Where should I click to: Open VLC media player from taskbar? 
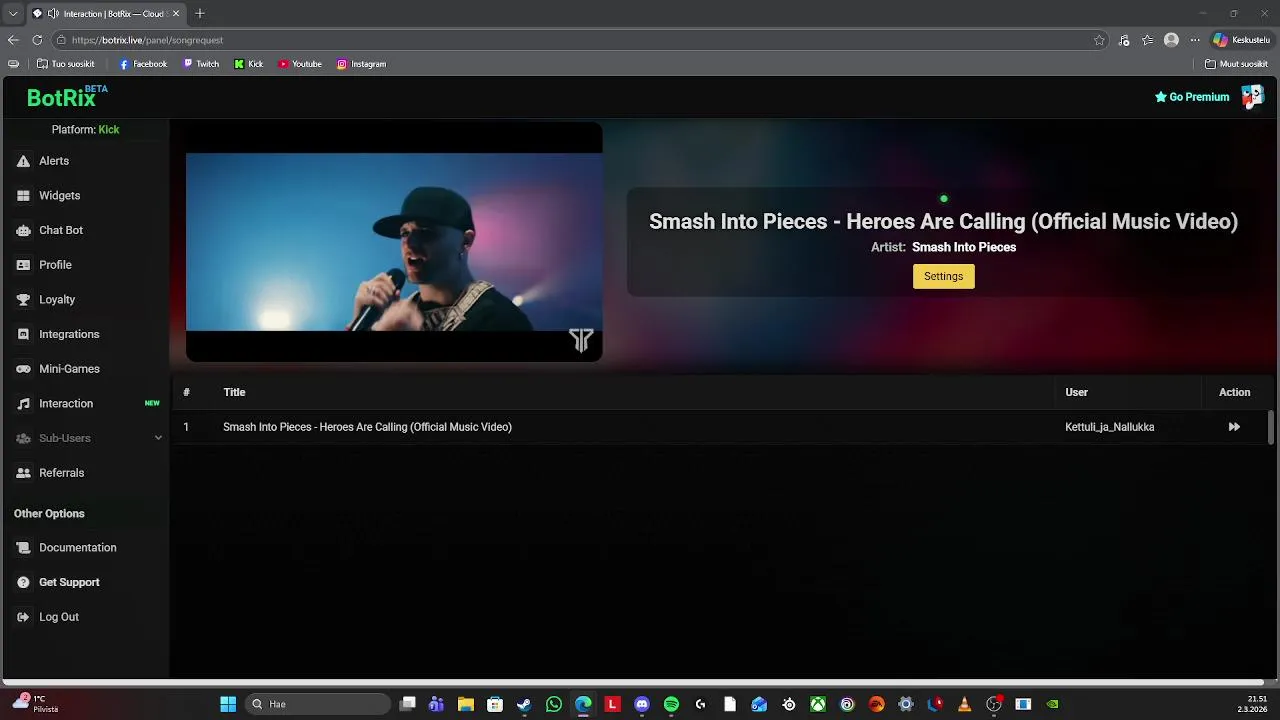point(964,704)
